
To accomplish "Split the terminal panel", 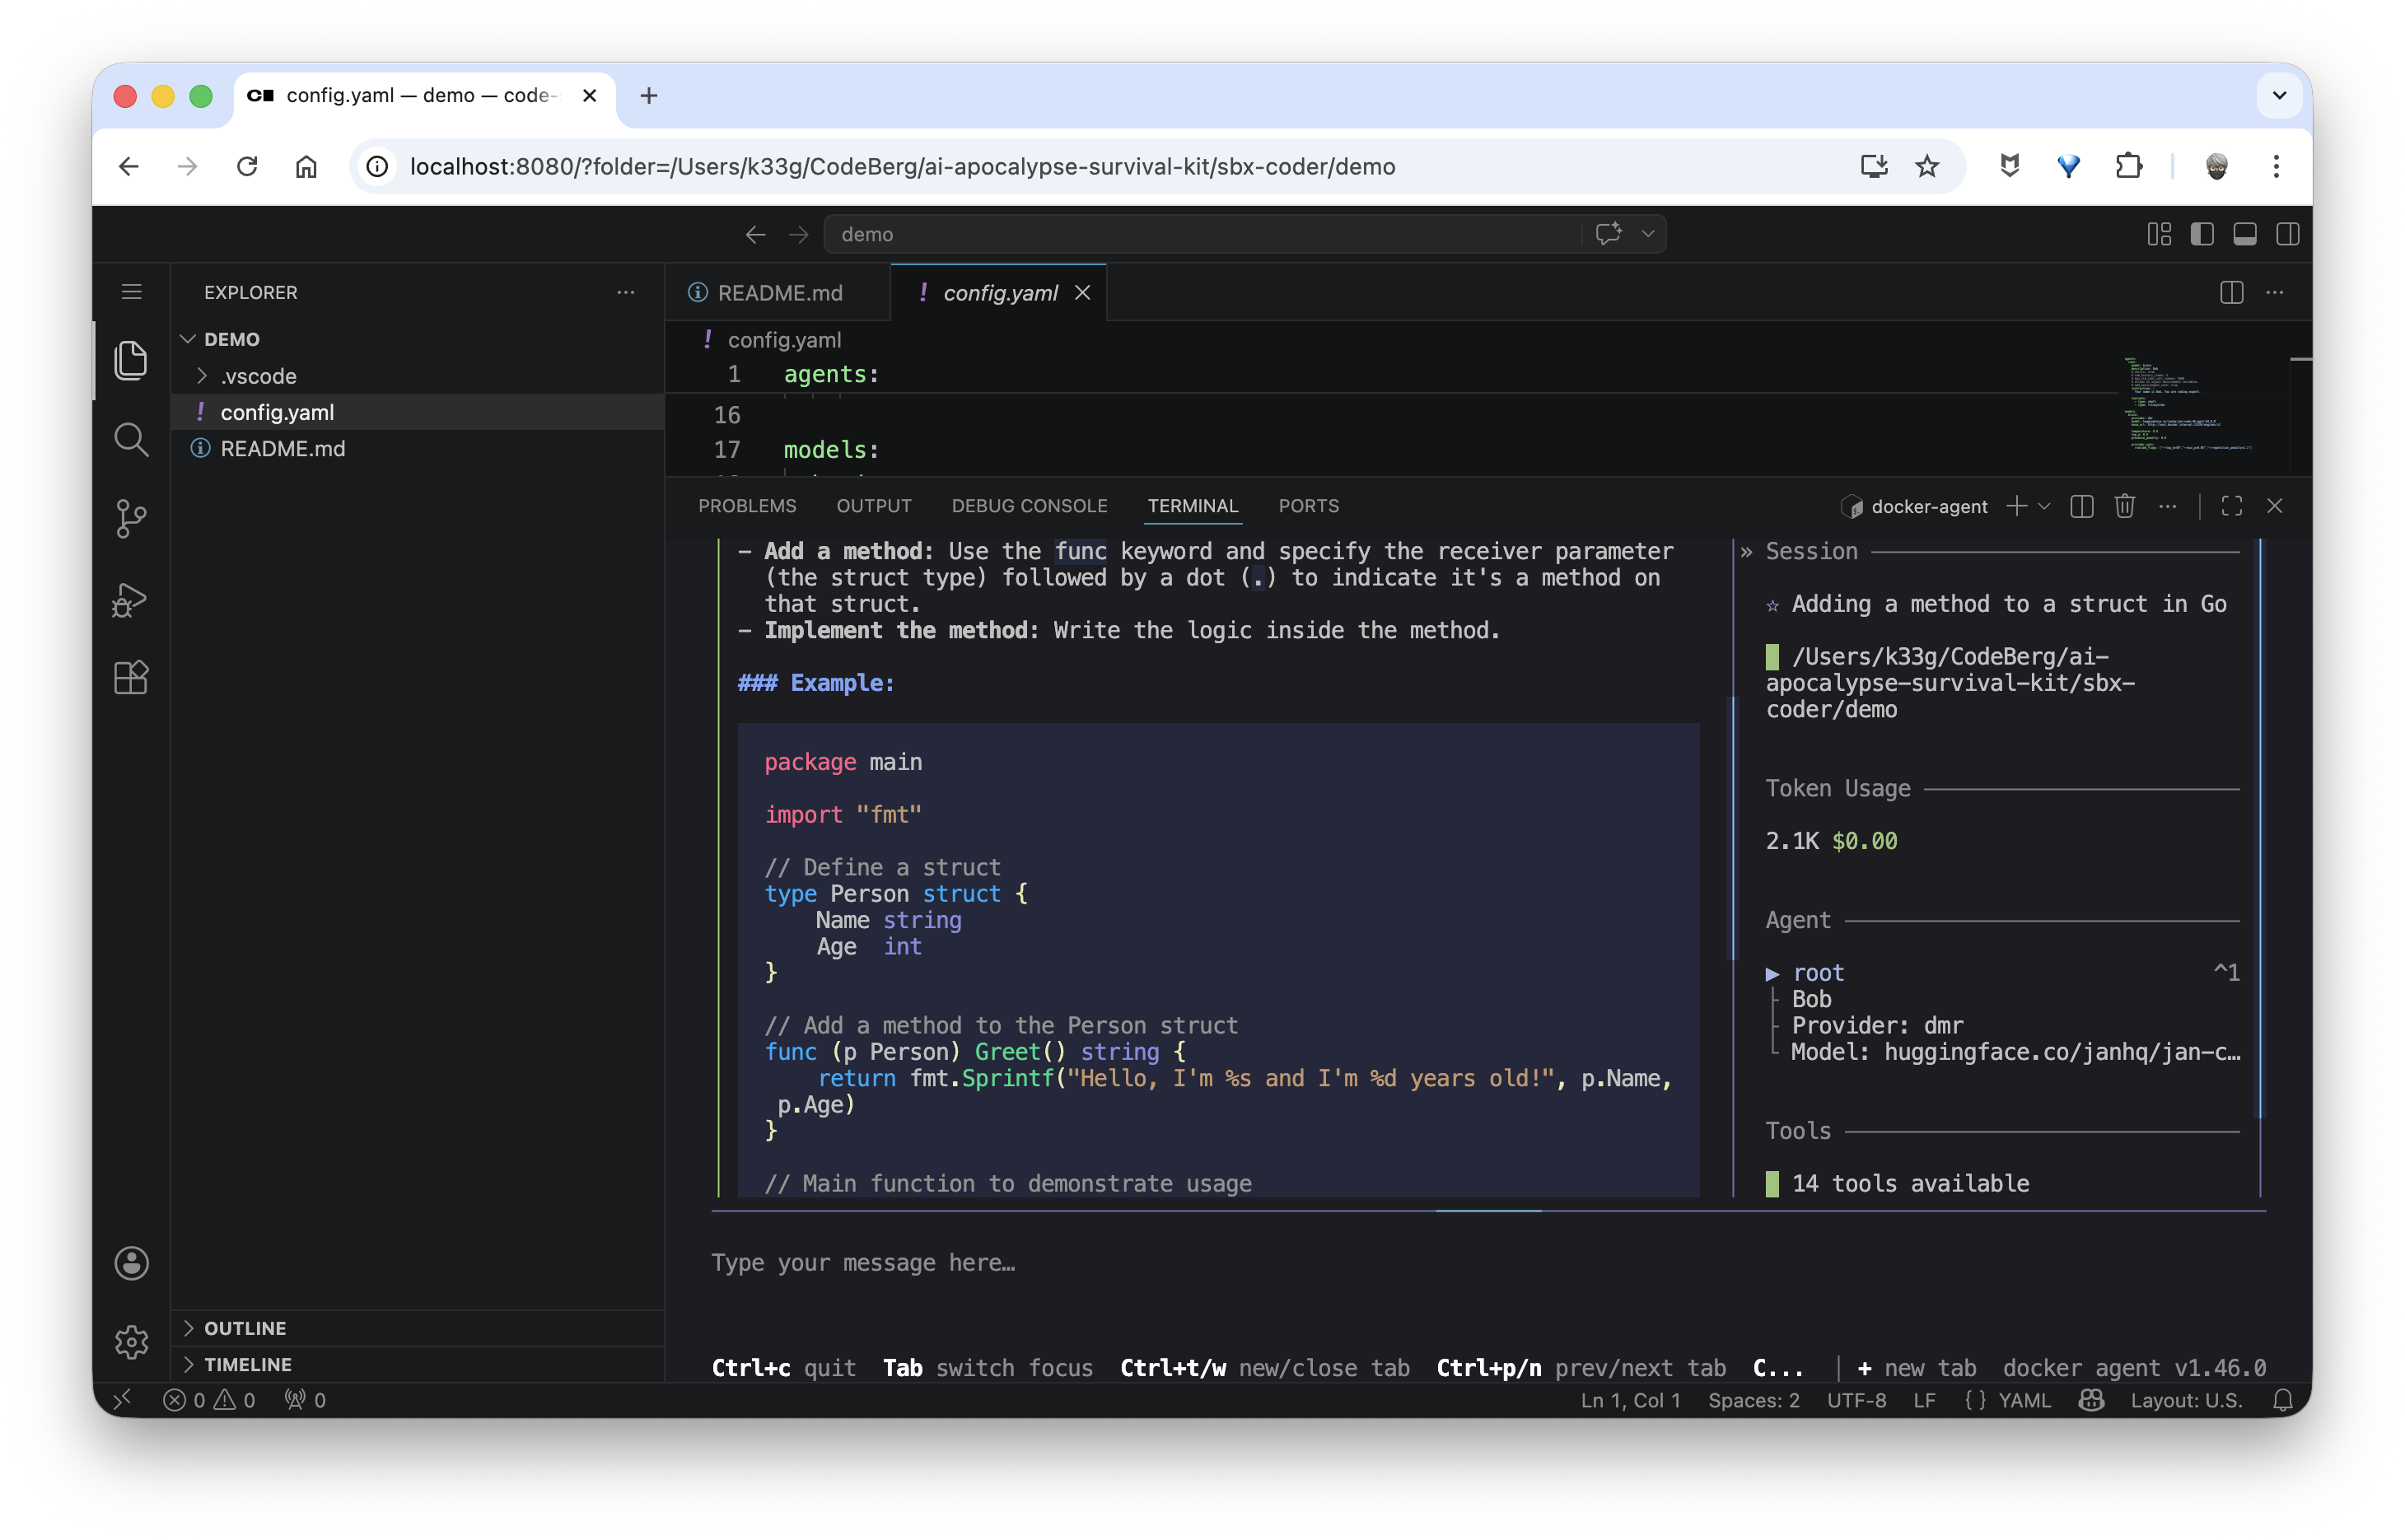I will [2081, 506].
